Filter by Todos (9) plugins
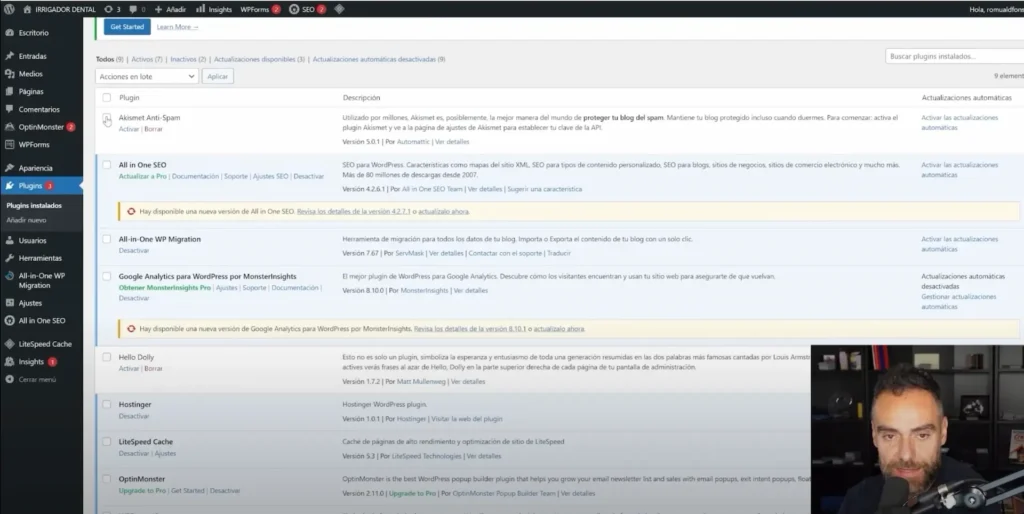Screen dimensions: 1024x514 click(110, 59)
